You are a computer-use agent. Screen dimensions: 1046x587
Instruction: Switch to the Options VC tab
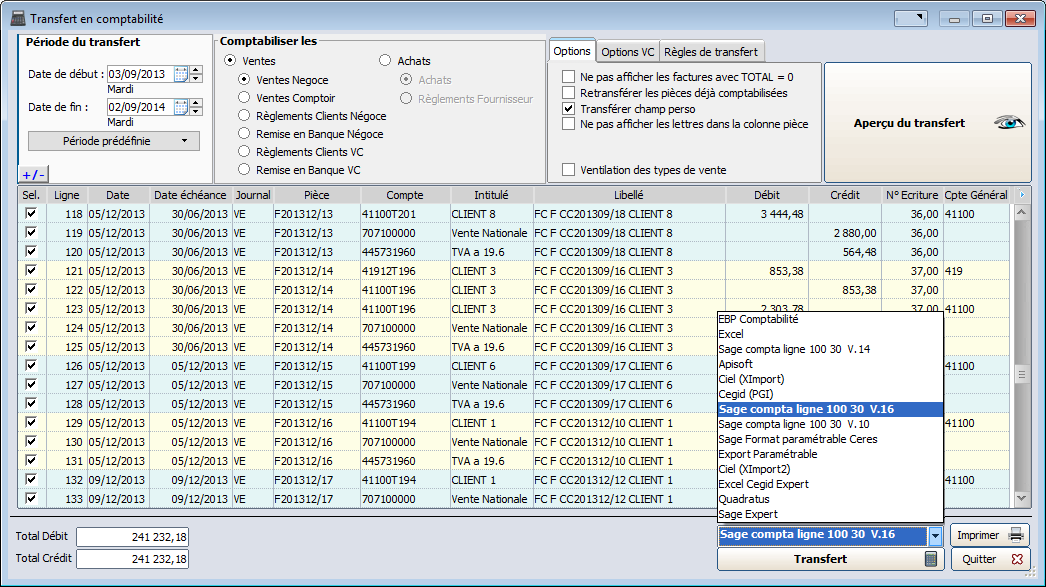(628, 52)
